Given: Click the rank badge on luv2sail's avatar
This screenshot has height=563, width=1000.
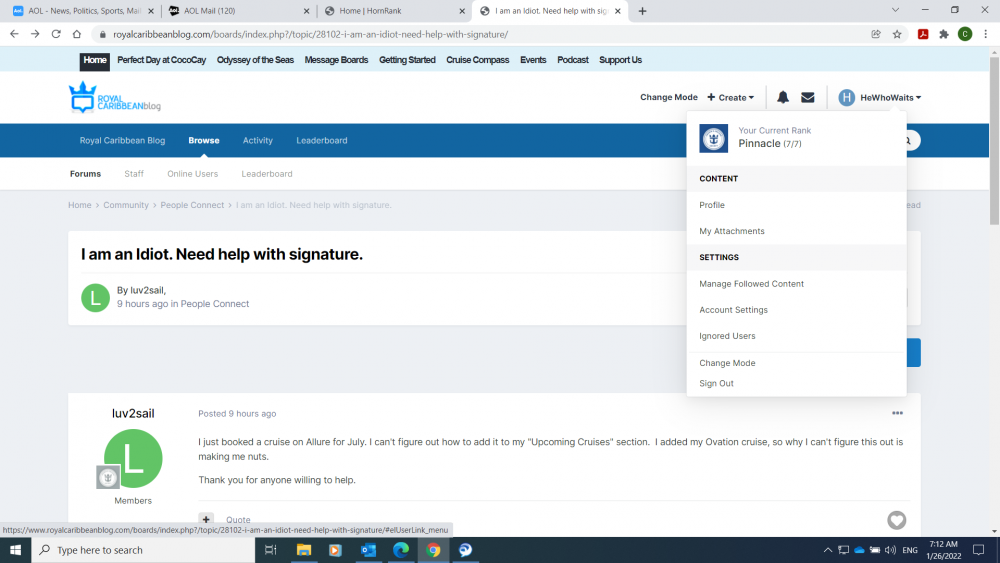Looking at the screenshot, I should click(108, 477).
